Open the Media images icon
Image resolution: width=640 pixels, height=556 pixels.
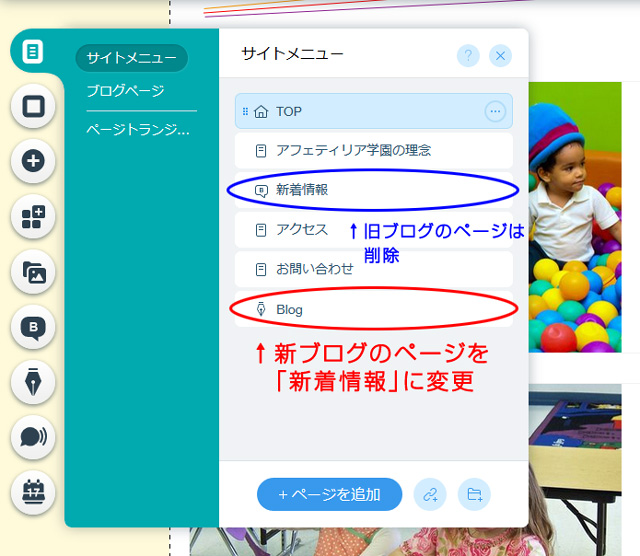coord(33,271)
